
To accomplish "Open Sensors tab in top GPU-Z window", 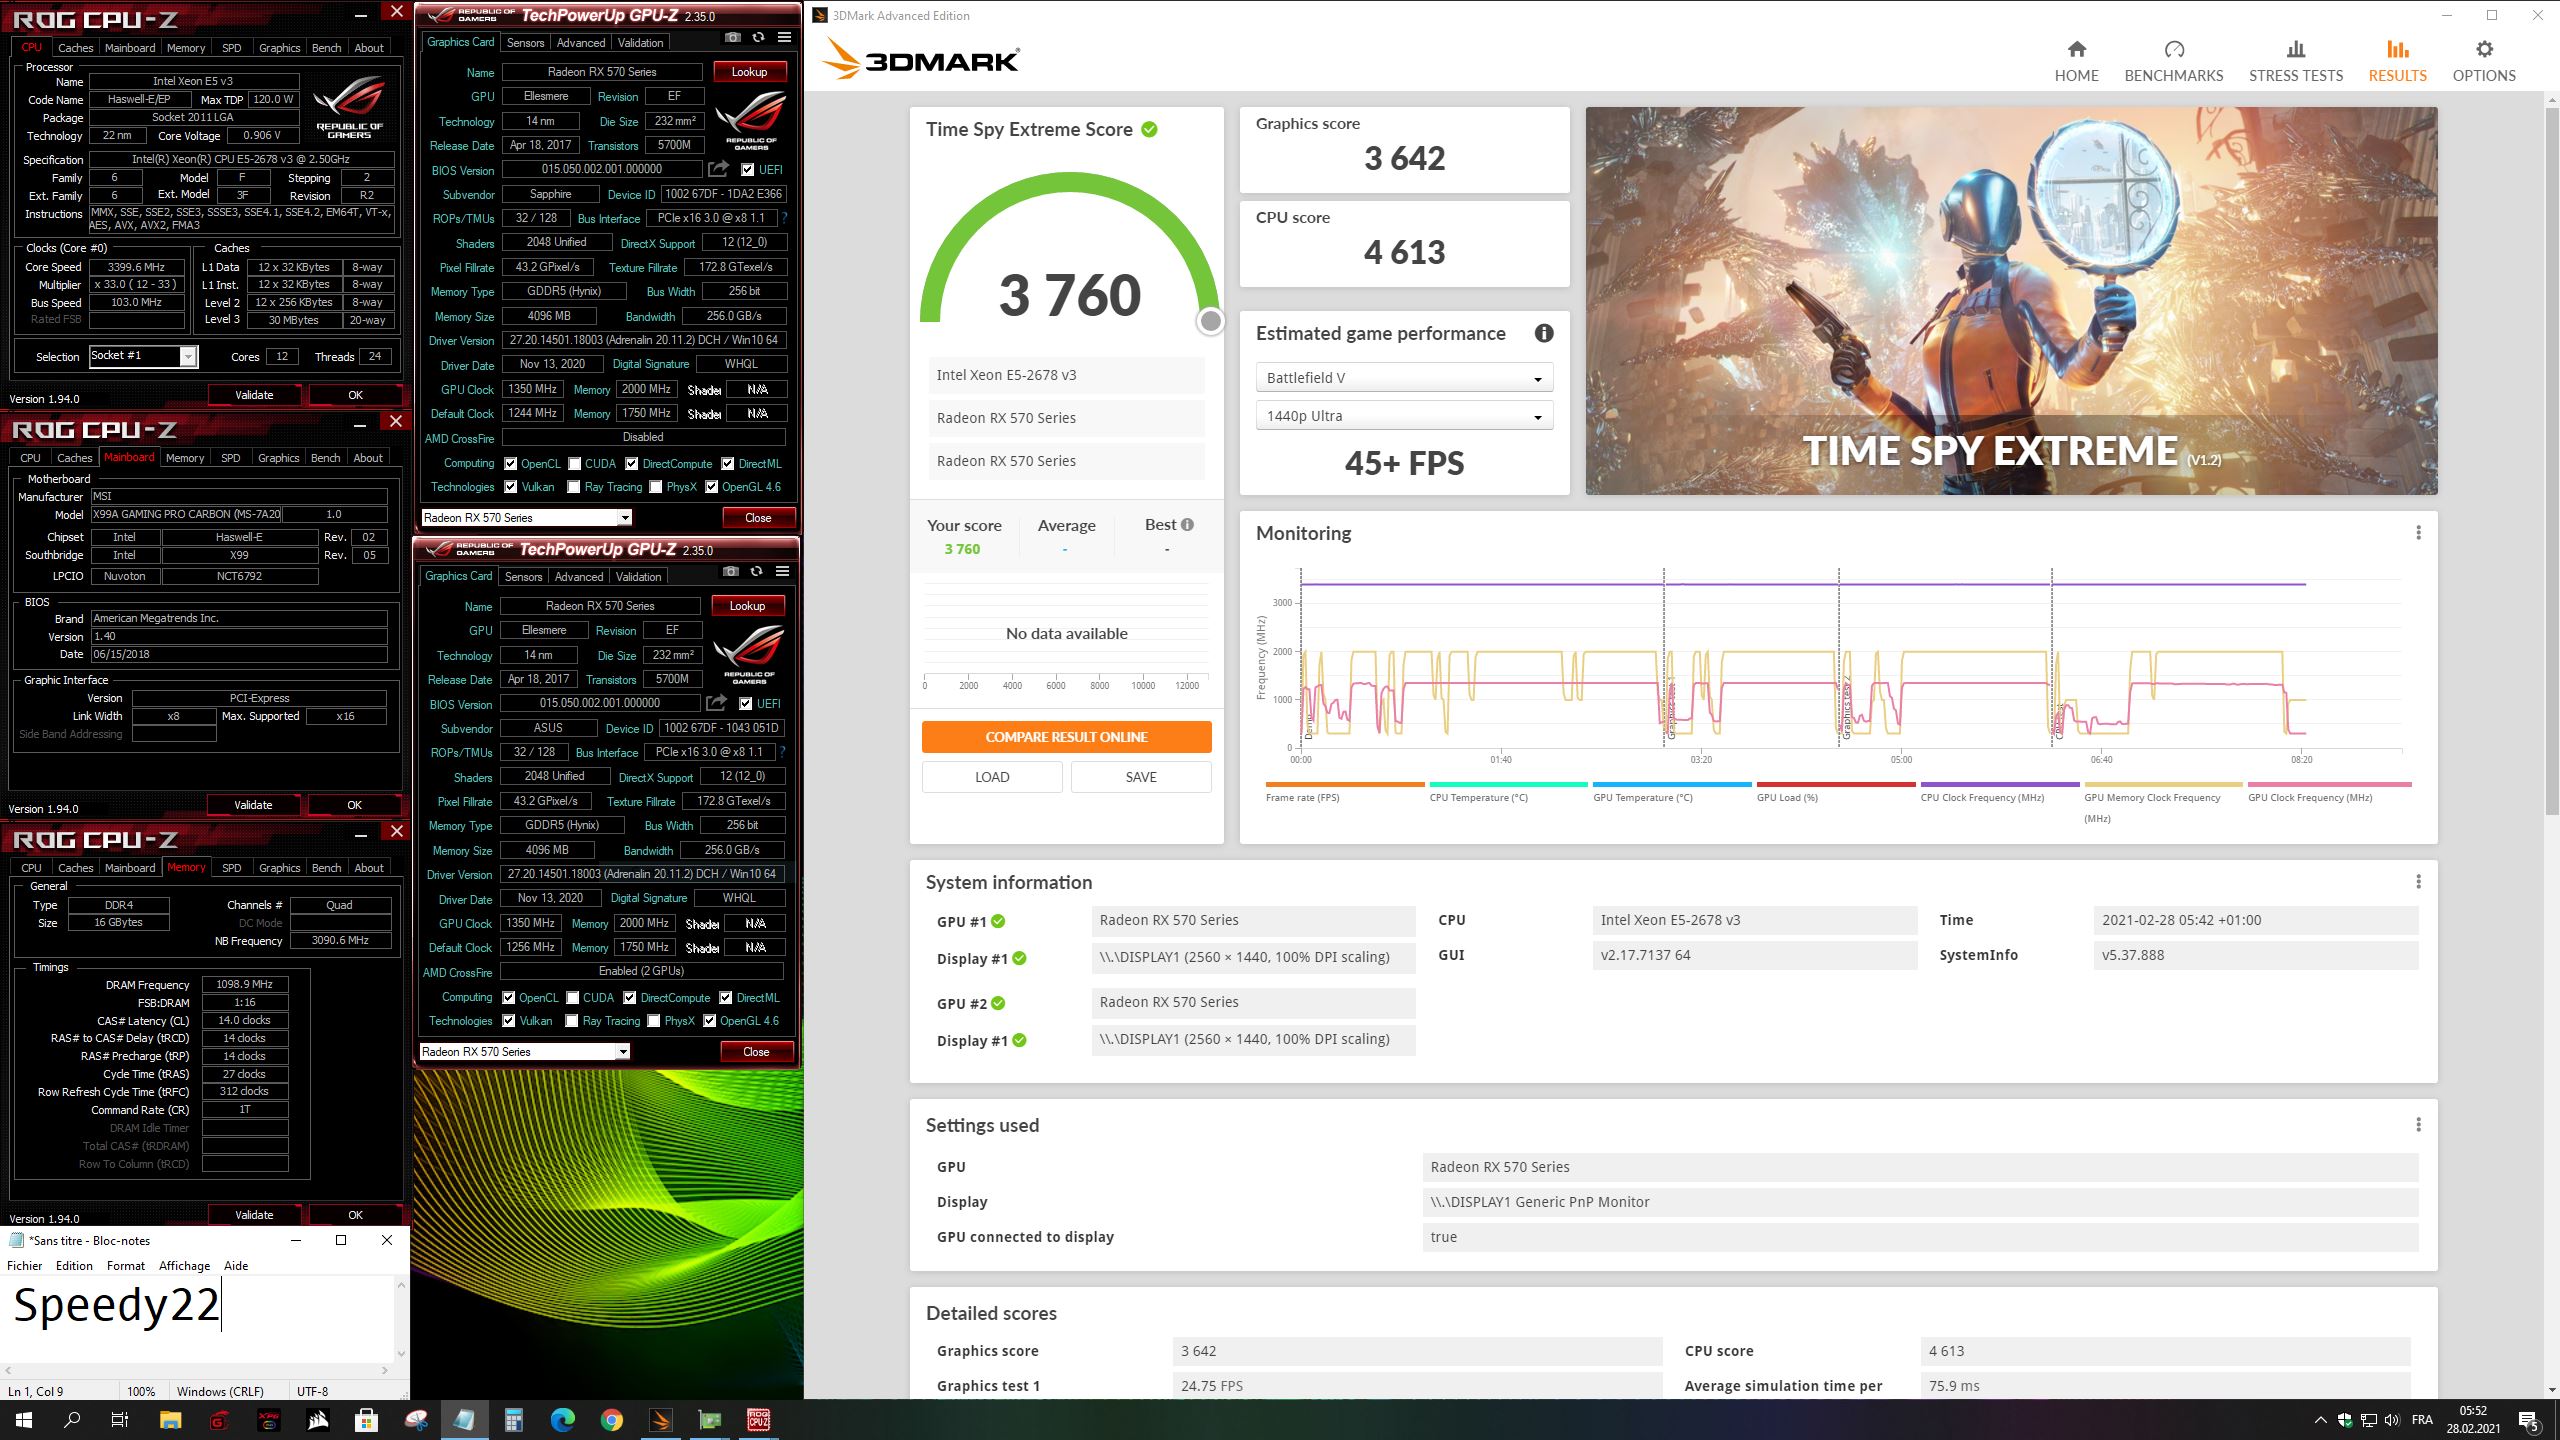I will pos(525,43).
